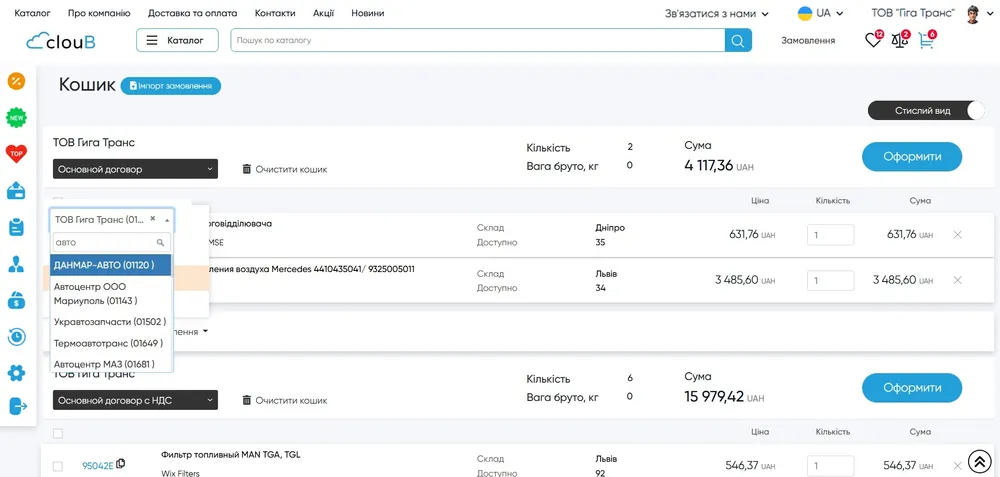Remove the 631,76 UAH item with X
1000x477 pixels.
(957, 235)
